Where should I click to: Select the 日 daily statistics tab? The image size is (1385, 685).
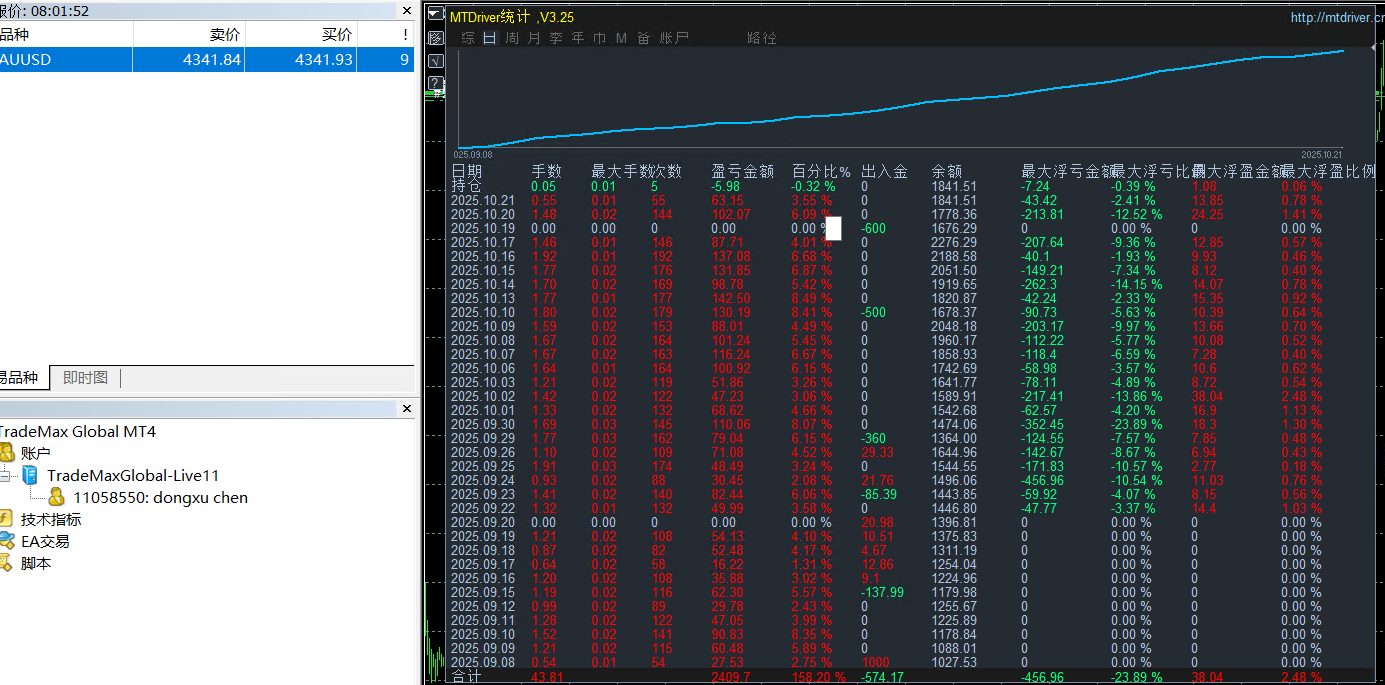click(489, 38)
